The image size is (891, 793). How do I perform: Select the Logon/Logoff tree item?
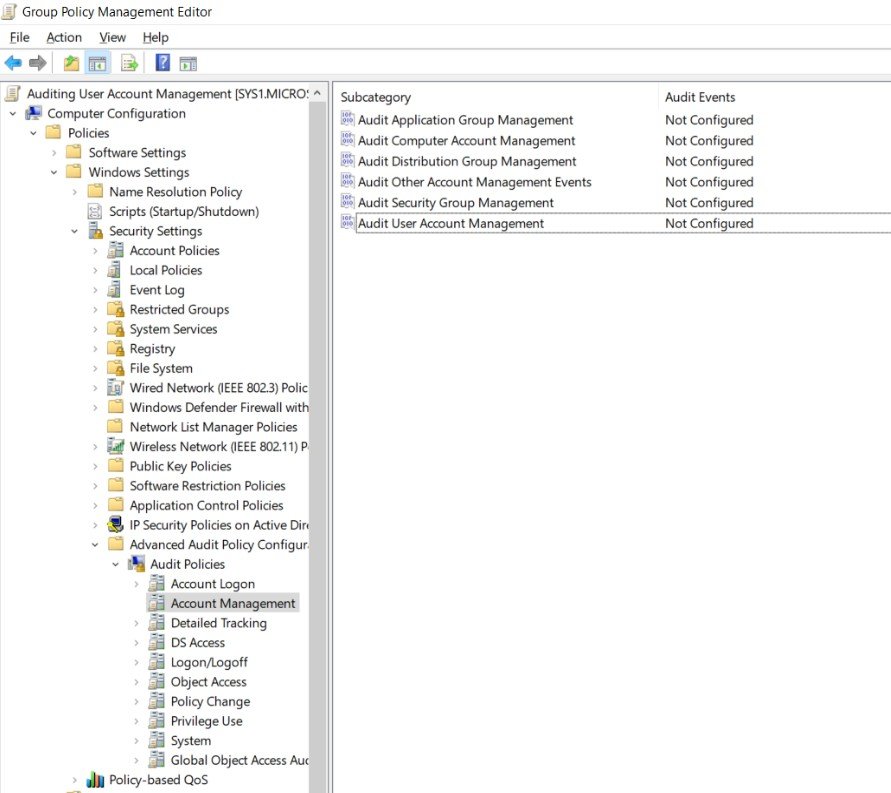(209, 662)
